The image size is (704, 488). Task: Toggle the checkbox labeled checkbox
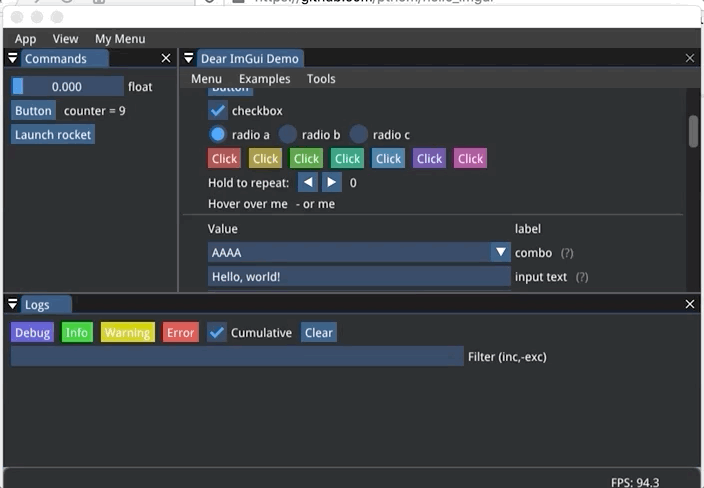coord(218,110)
